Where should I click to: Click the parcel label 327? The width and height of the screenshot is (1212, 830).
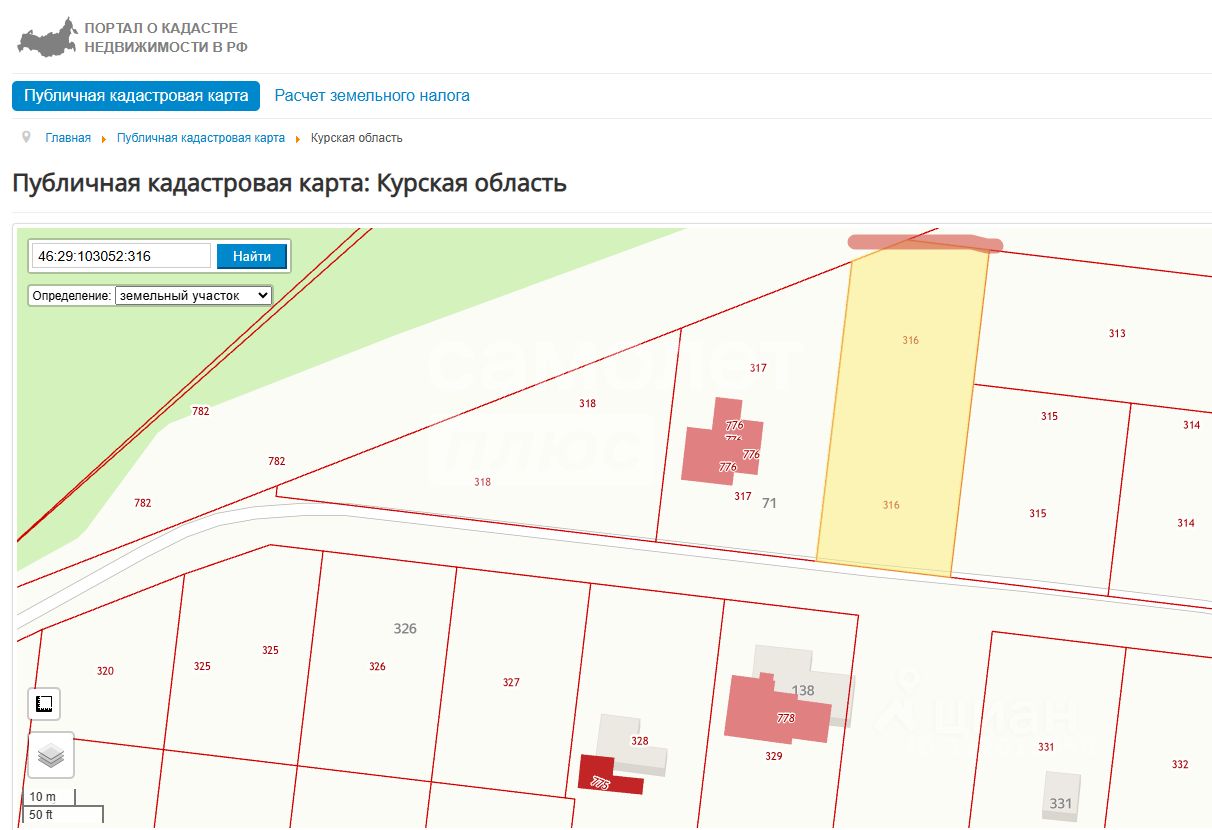(511, 683)
